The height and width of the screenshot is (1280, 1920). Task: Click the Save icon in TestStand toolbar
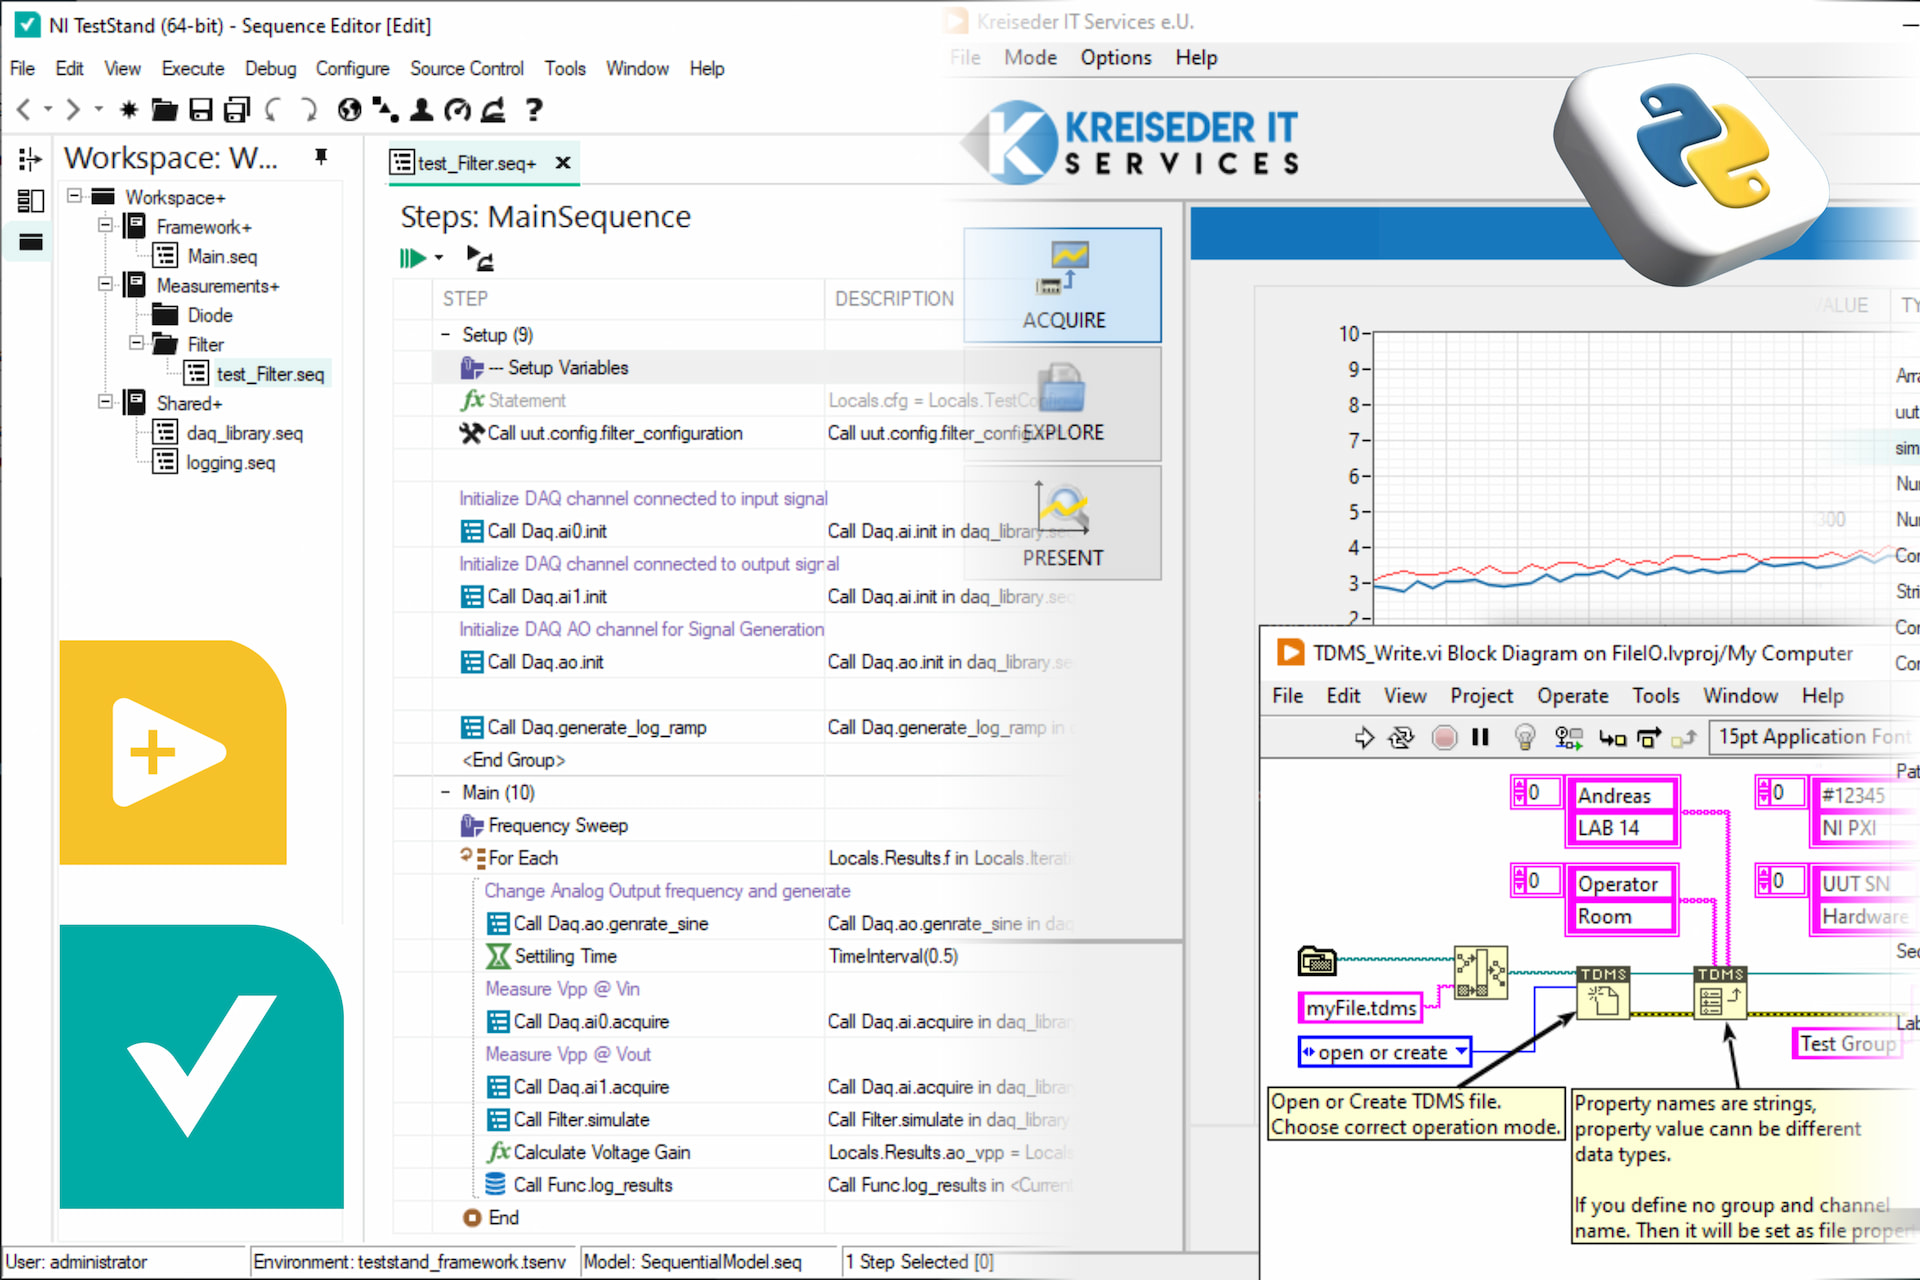[200, 109]
